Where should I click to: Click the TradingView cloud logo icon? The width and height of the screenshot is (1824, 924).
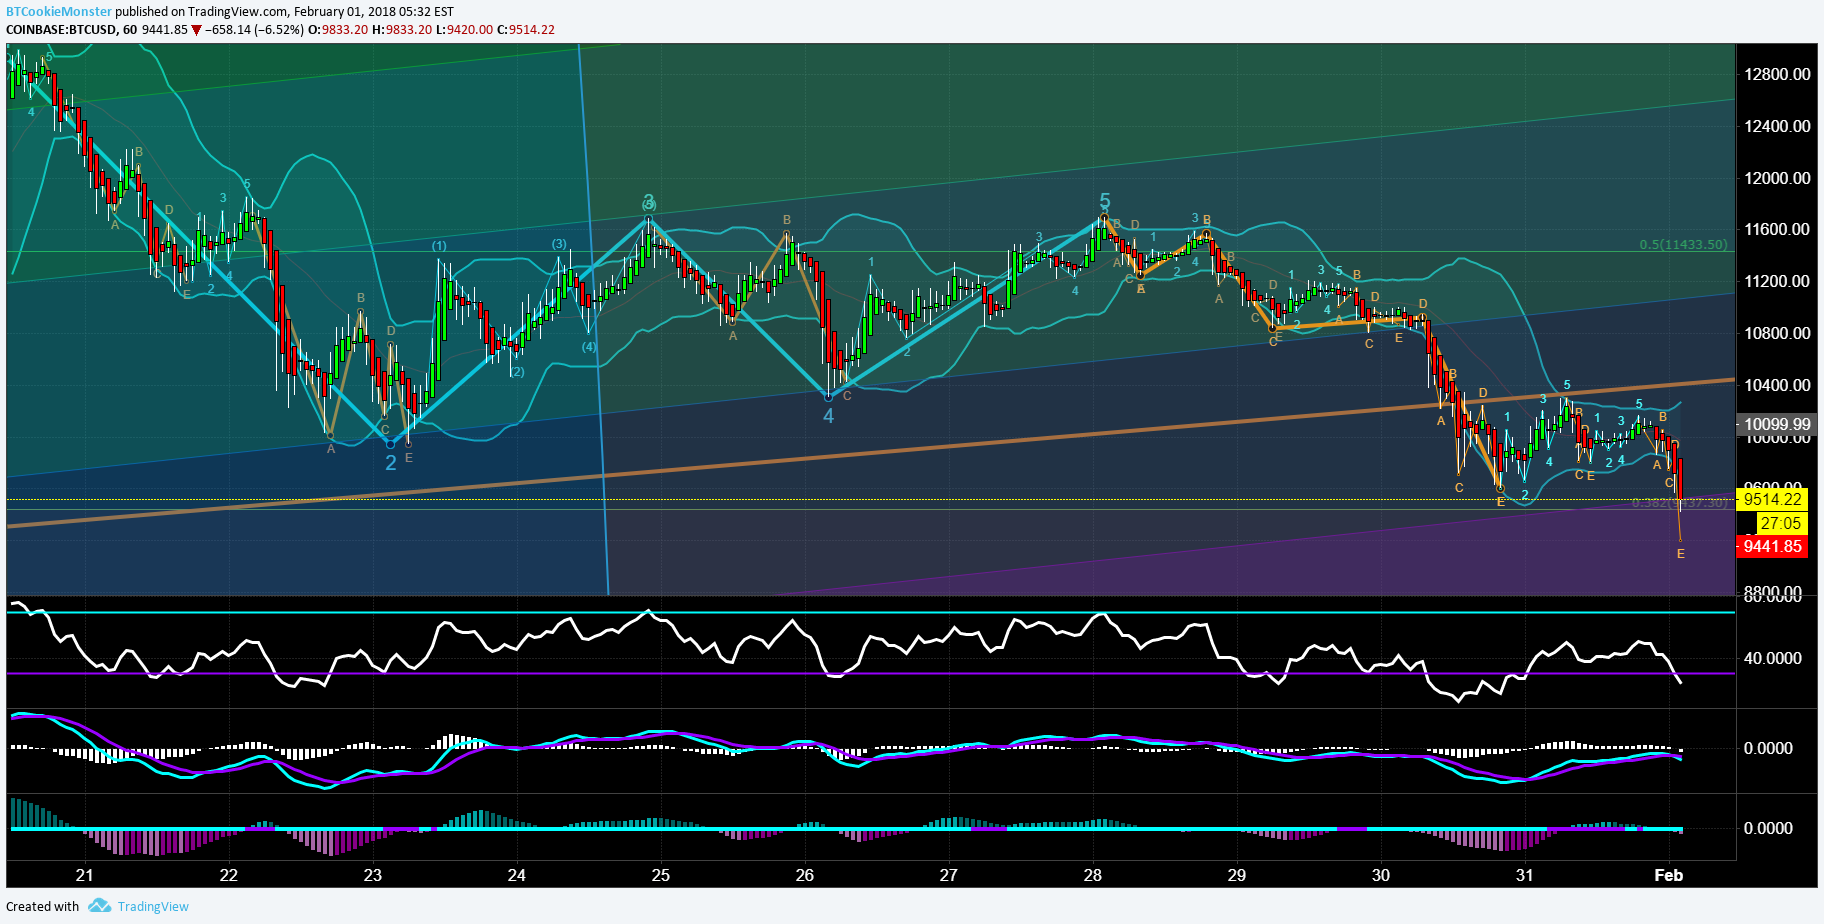[x=99, y=906]
